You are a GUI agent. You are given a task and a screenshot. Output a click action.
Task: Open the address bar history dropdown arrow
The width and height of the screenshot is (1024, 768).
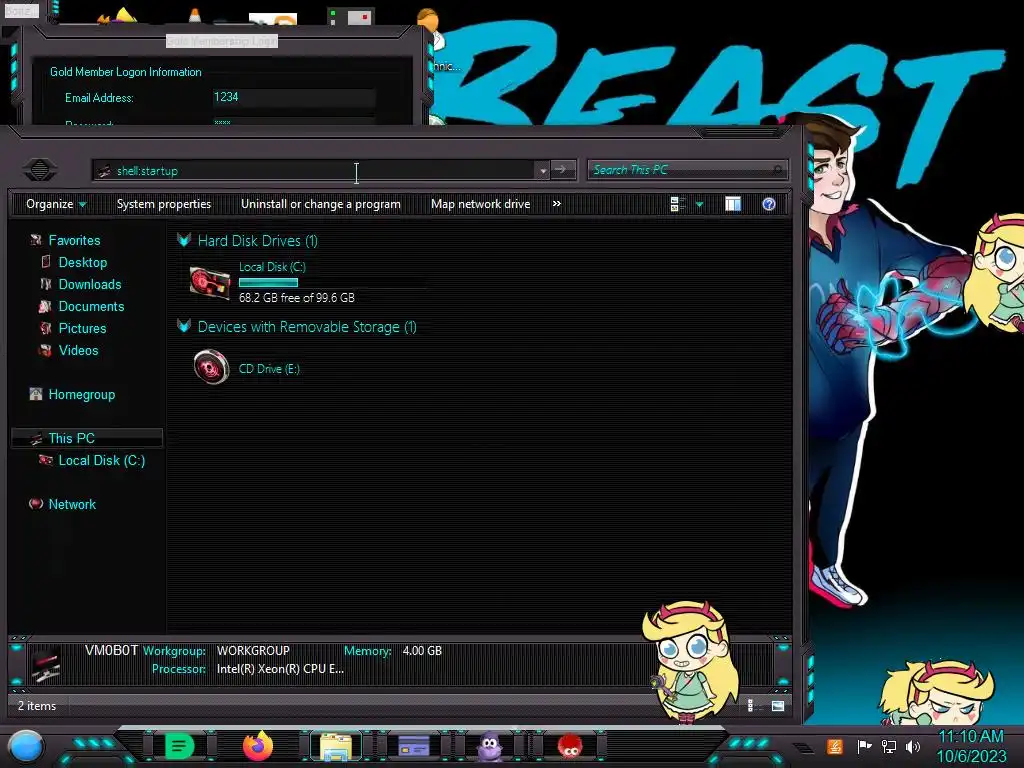(x=543, y=170)
